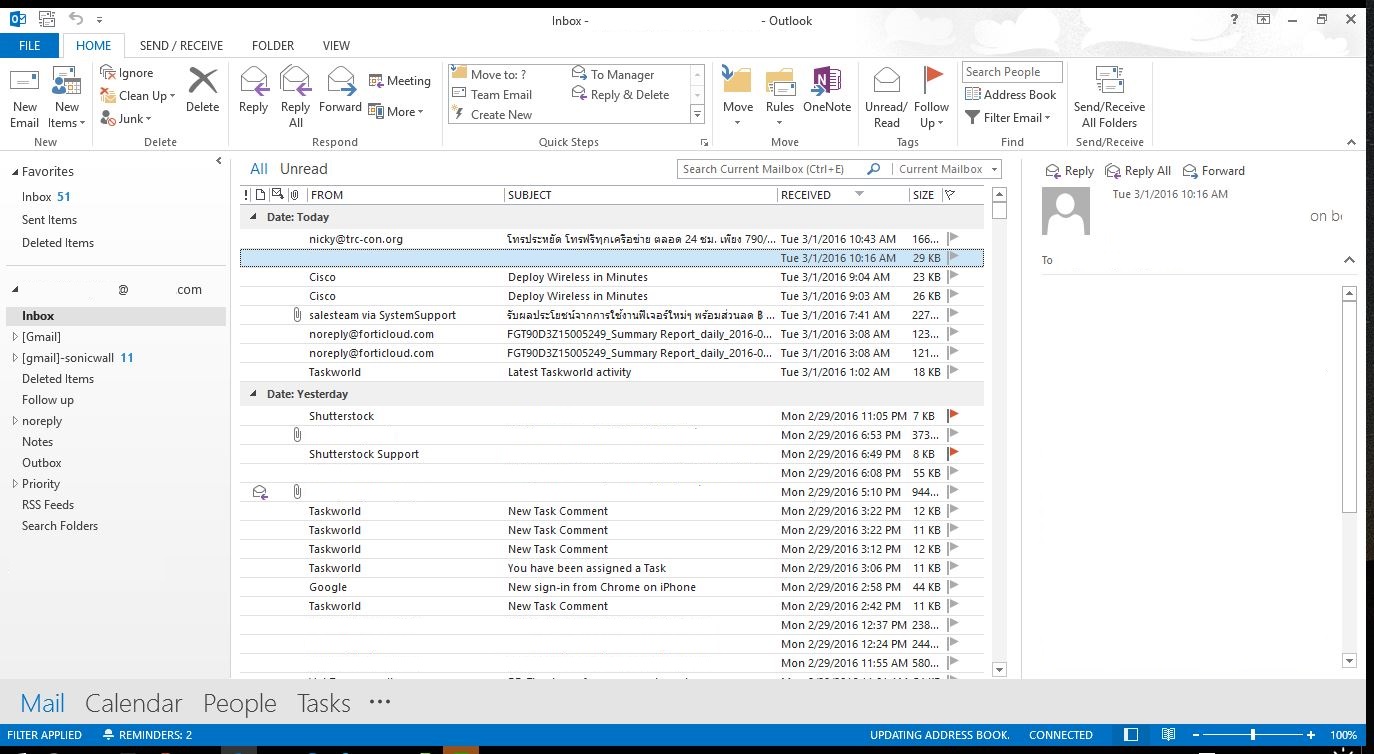1374x754 pixels.
Task: Switch to Reading view in status bar
Action: pos(1168,735)
